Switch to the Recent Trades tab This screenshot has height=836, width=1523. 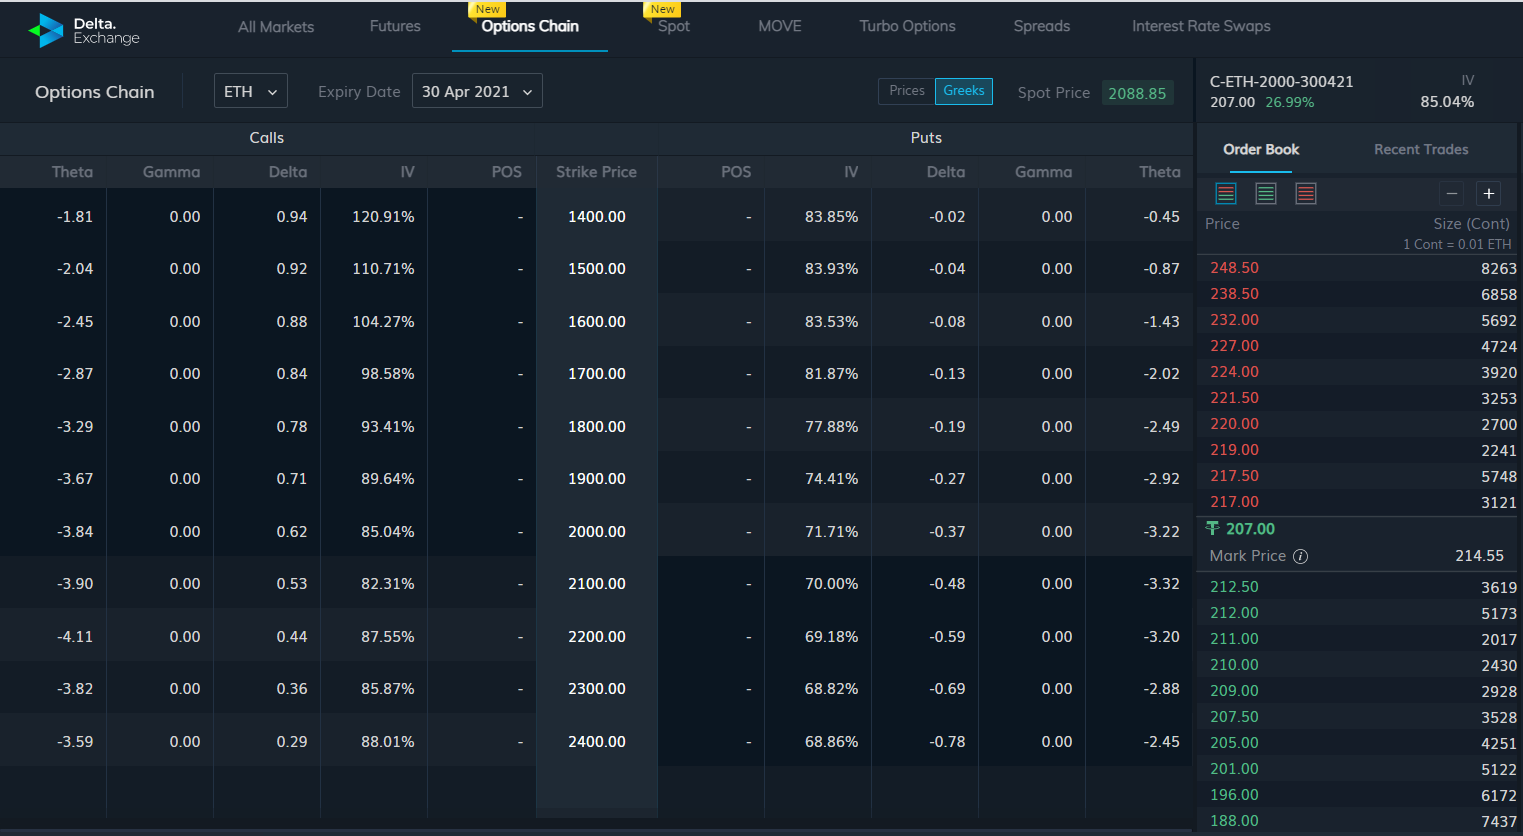(1421, 149)
